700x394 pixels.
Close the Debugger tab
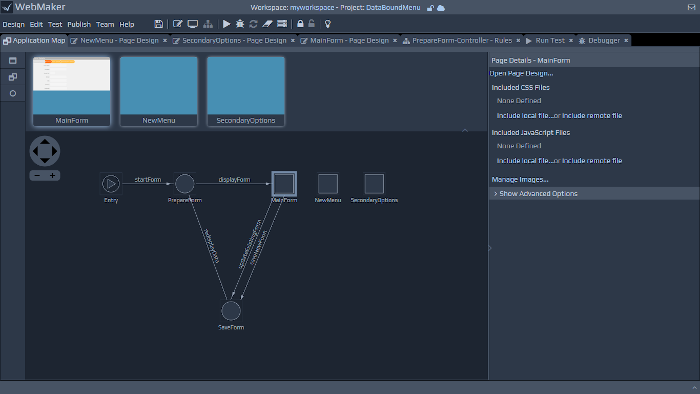pyautogui.click(x=626, y=41)
